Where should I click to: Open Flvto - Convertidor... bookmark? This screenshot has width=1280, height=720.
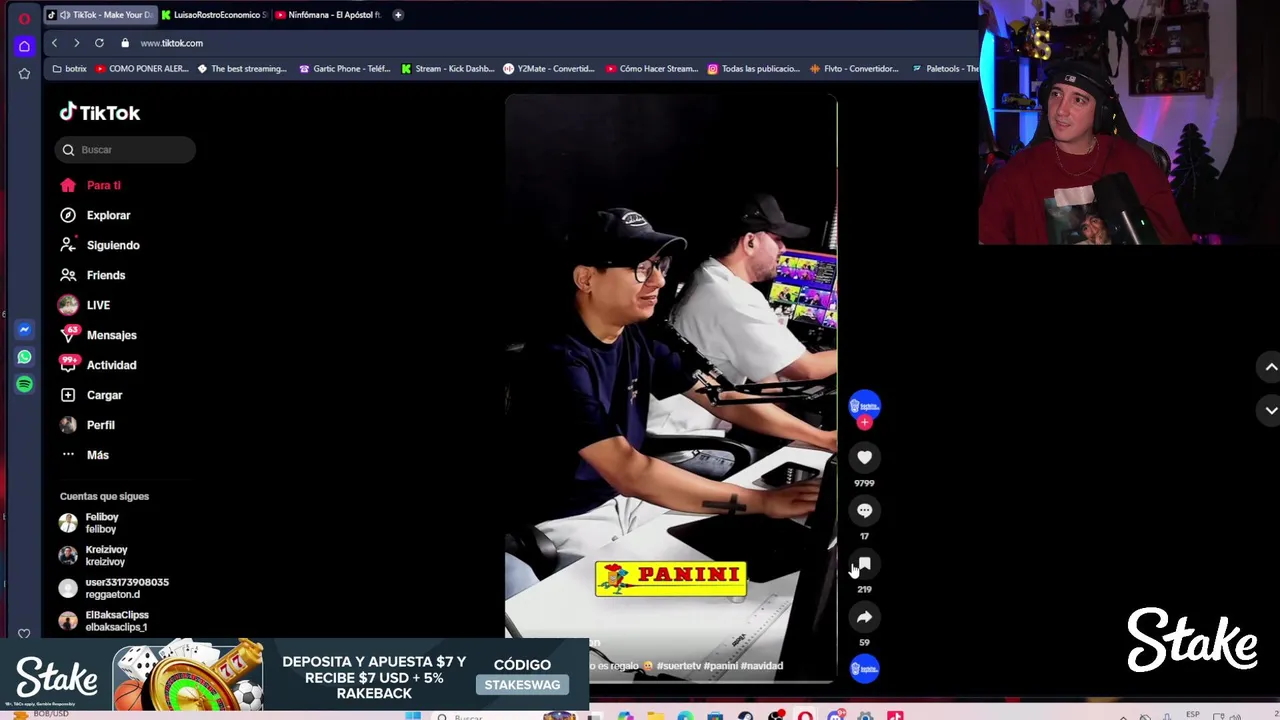pos(855,69)
